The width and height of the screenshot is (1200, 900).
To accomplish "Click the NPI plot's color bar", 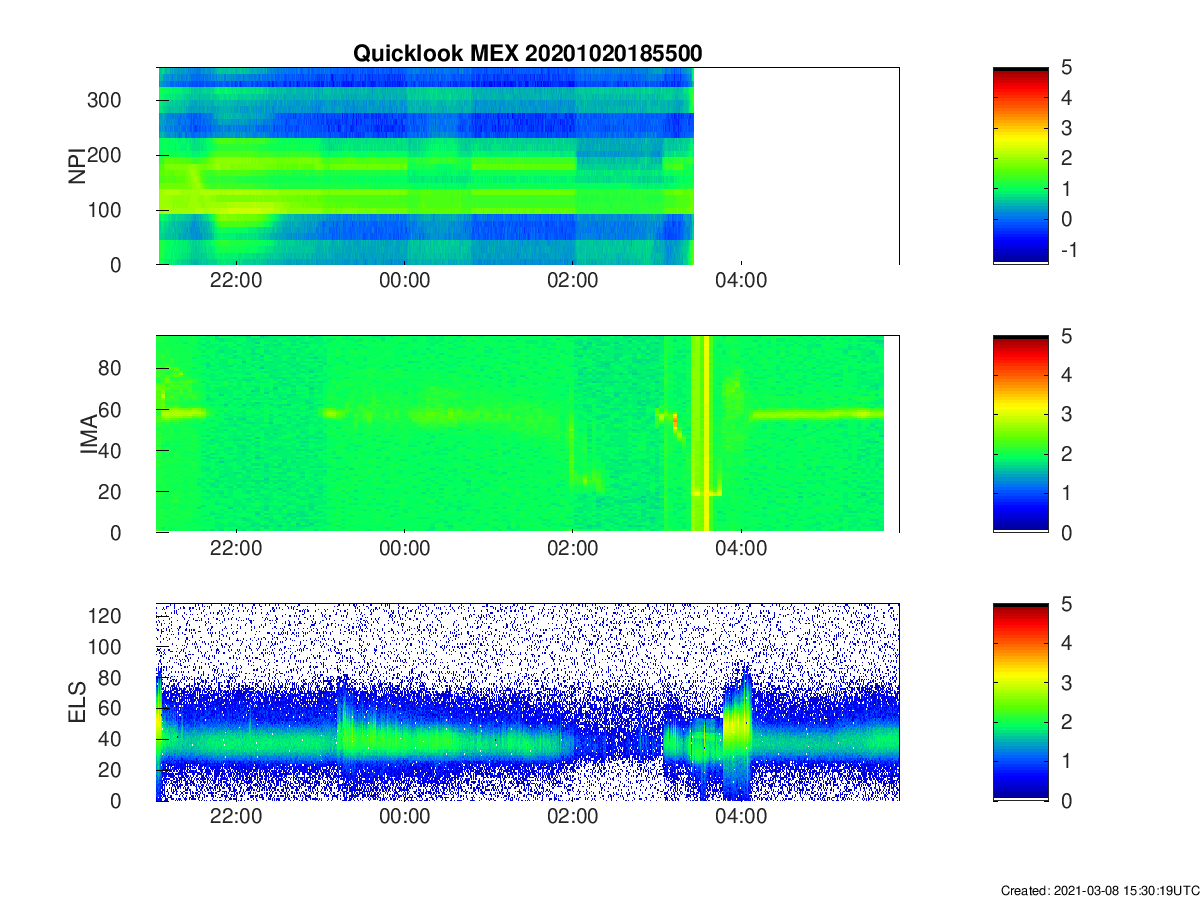I will (x=1020, y=166).
